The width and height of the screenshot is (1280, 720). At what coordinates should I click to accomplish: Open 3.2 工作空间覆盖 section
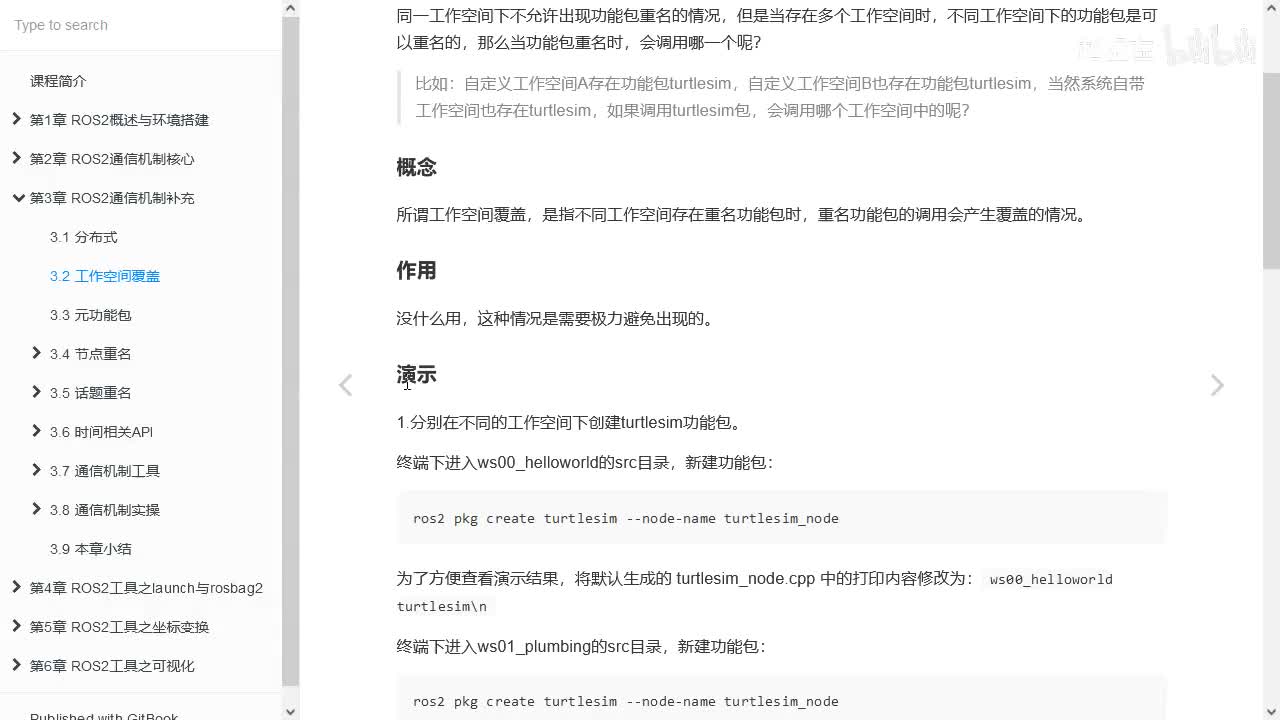105,276
